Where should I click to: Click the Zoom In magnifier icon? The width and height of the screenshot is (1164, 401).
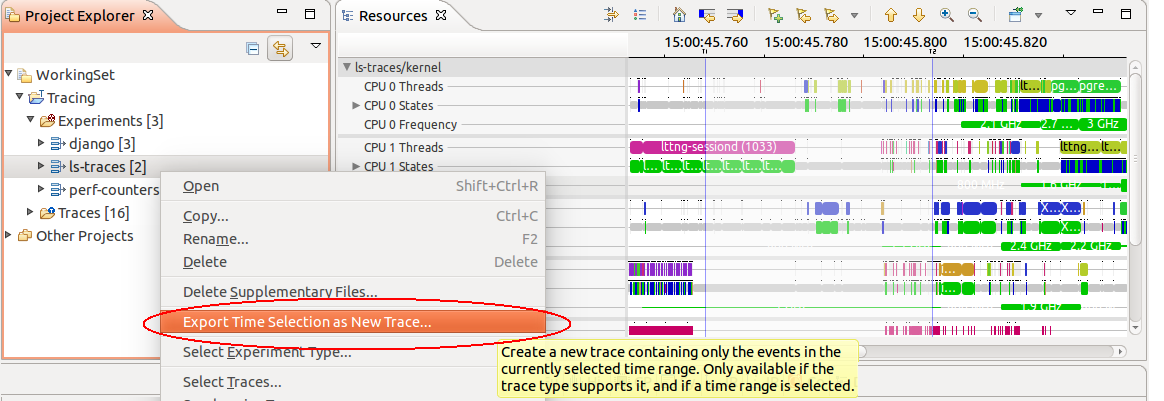tap(947, 16)
